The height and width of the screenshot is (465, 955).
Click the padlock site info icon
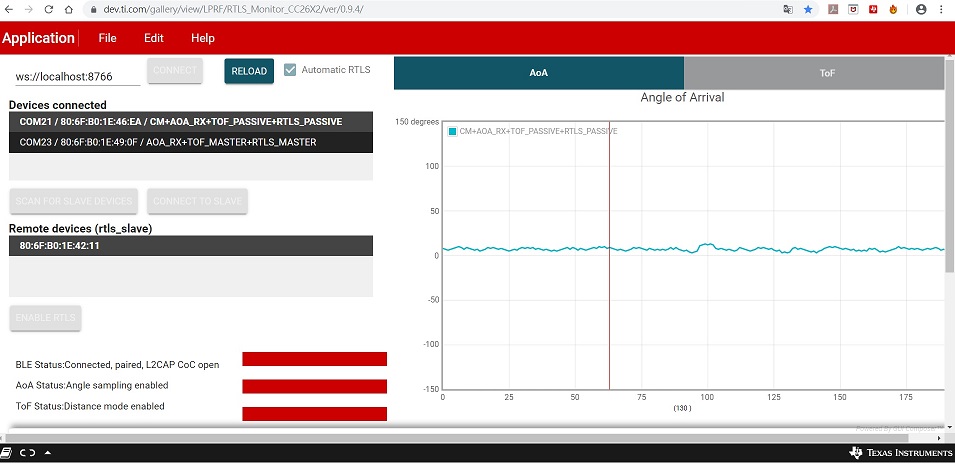[x=93, y=10]
